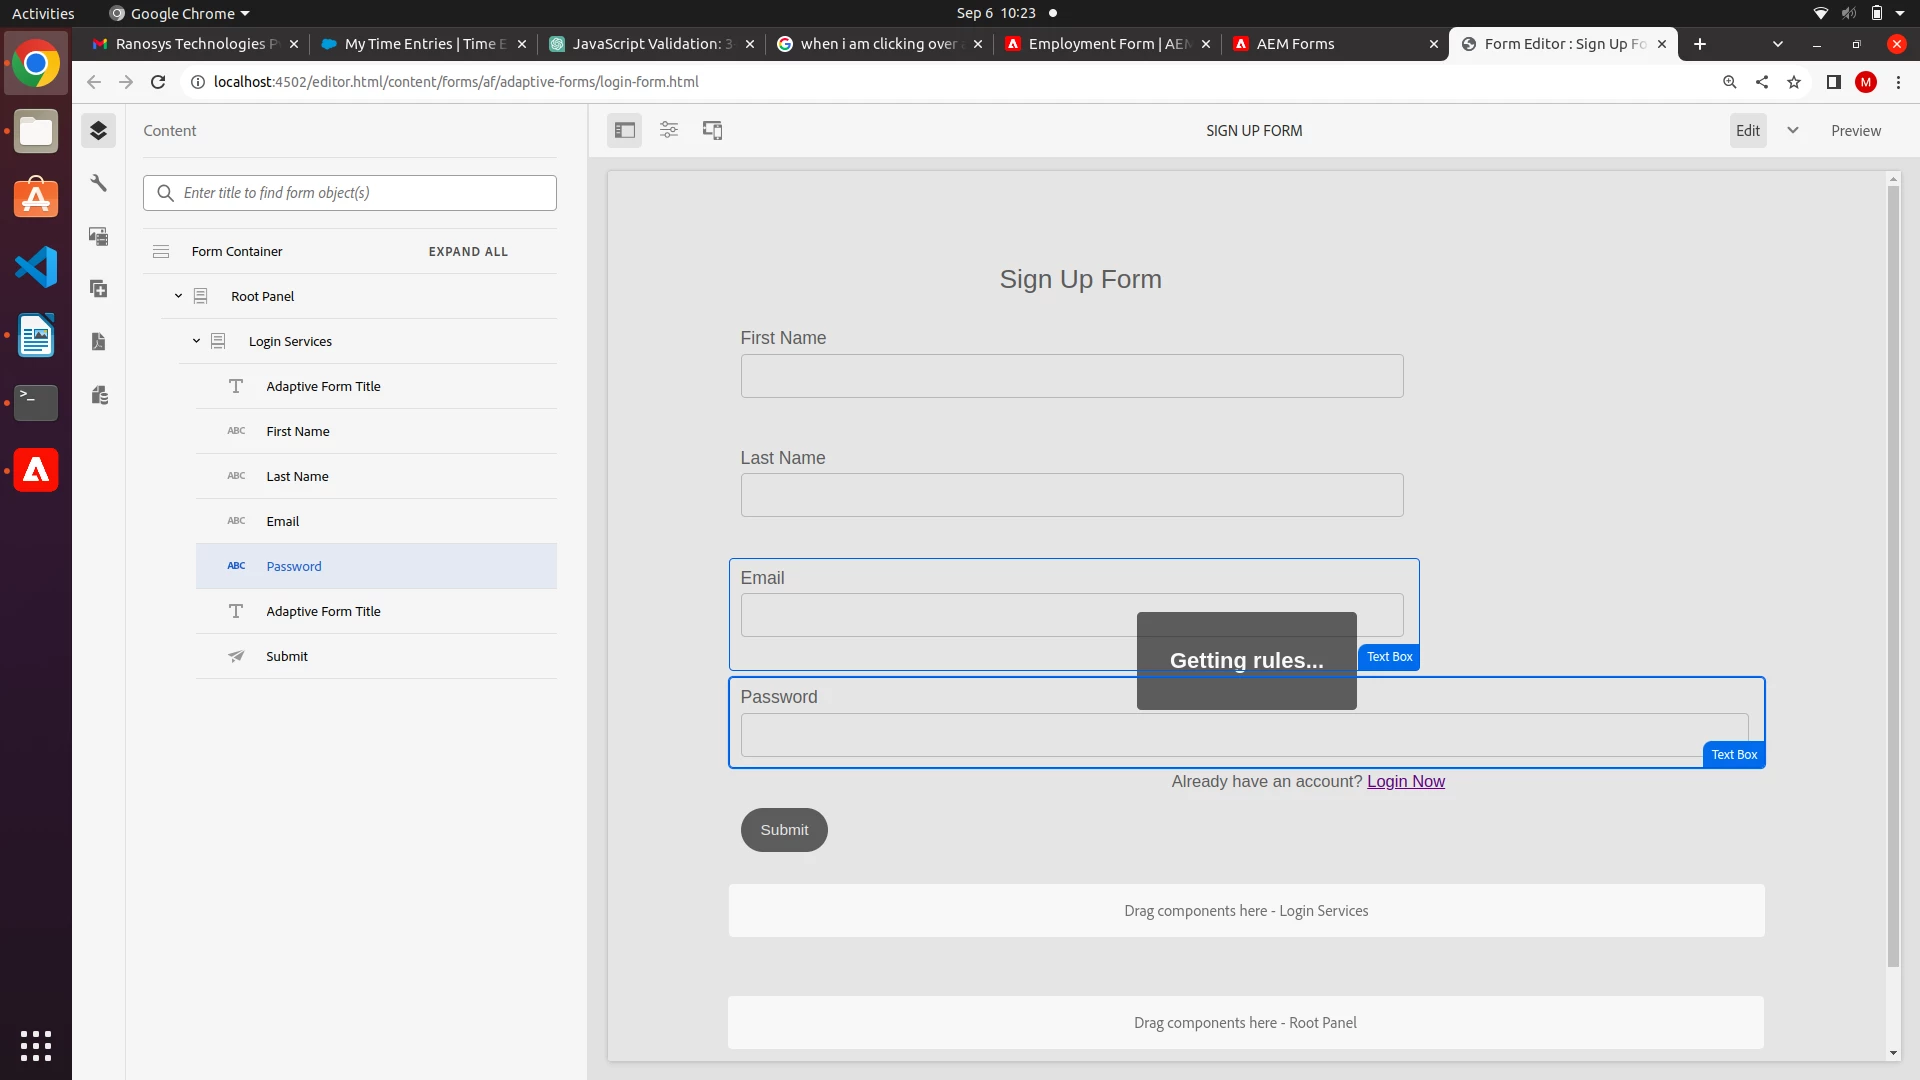Open page properties sliders icon
This screenshot has height=1080, width=1920.
point(669,130)
